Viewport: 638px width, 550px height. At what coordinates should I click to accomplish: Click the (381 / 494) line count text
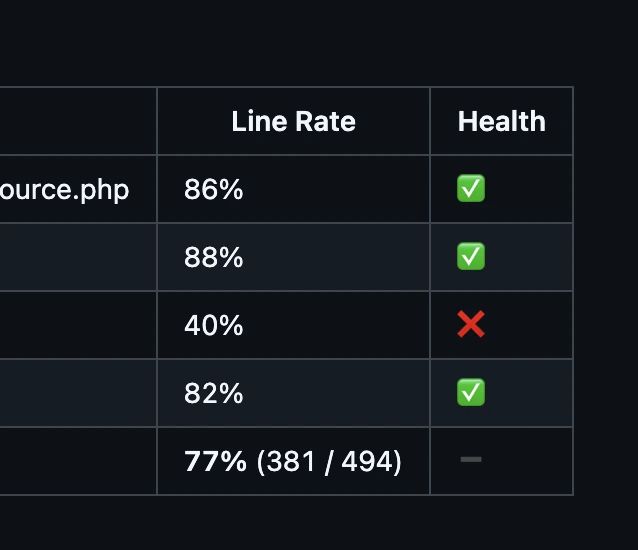[329, 461]
